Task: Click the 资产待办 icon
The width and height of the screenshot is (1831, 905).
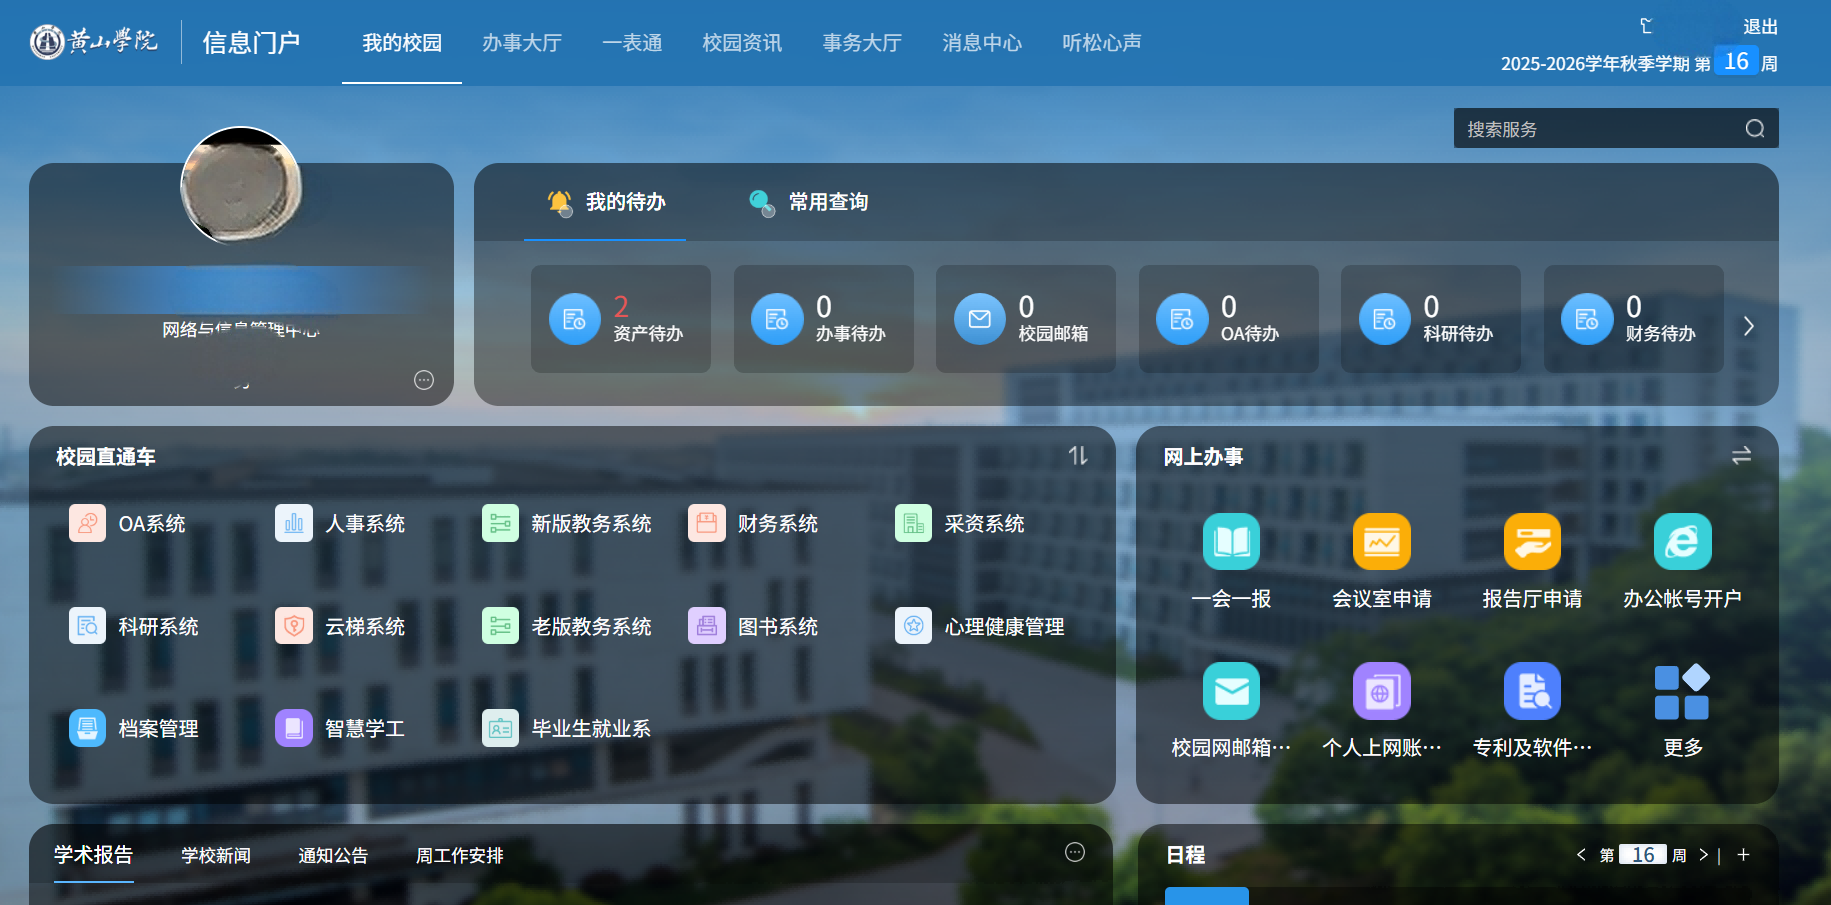Action: [575, 319]
